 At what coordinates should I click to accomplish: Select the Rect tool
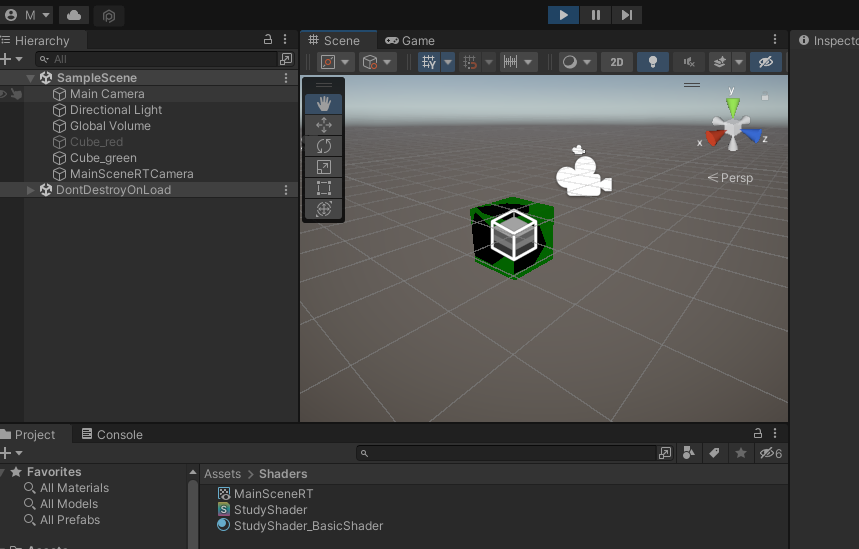pyautogui.click(x=324, y=188)
